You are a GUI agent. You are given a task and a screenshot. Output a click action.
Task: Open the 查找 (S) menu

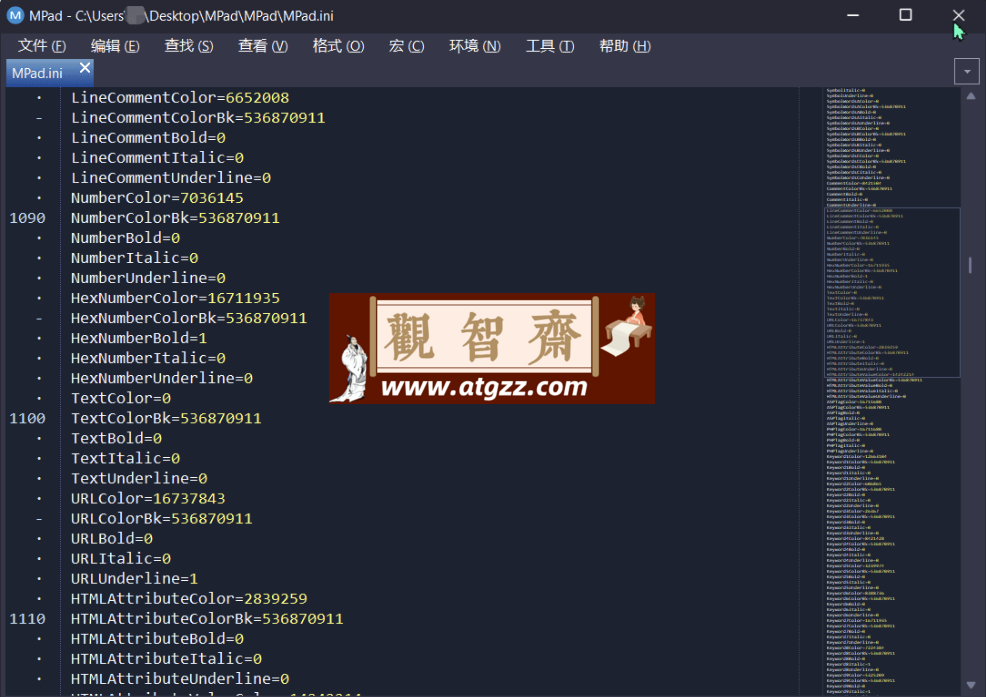pyautogui.click(x=189, y=46)
